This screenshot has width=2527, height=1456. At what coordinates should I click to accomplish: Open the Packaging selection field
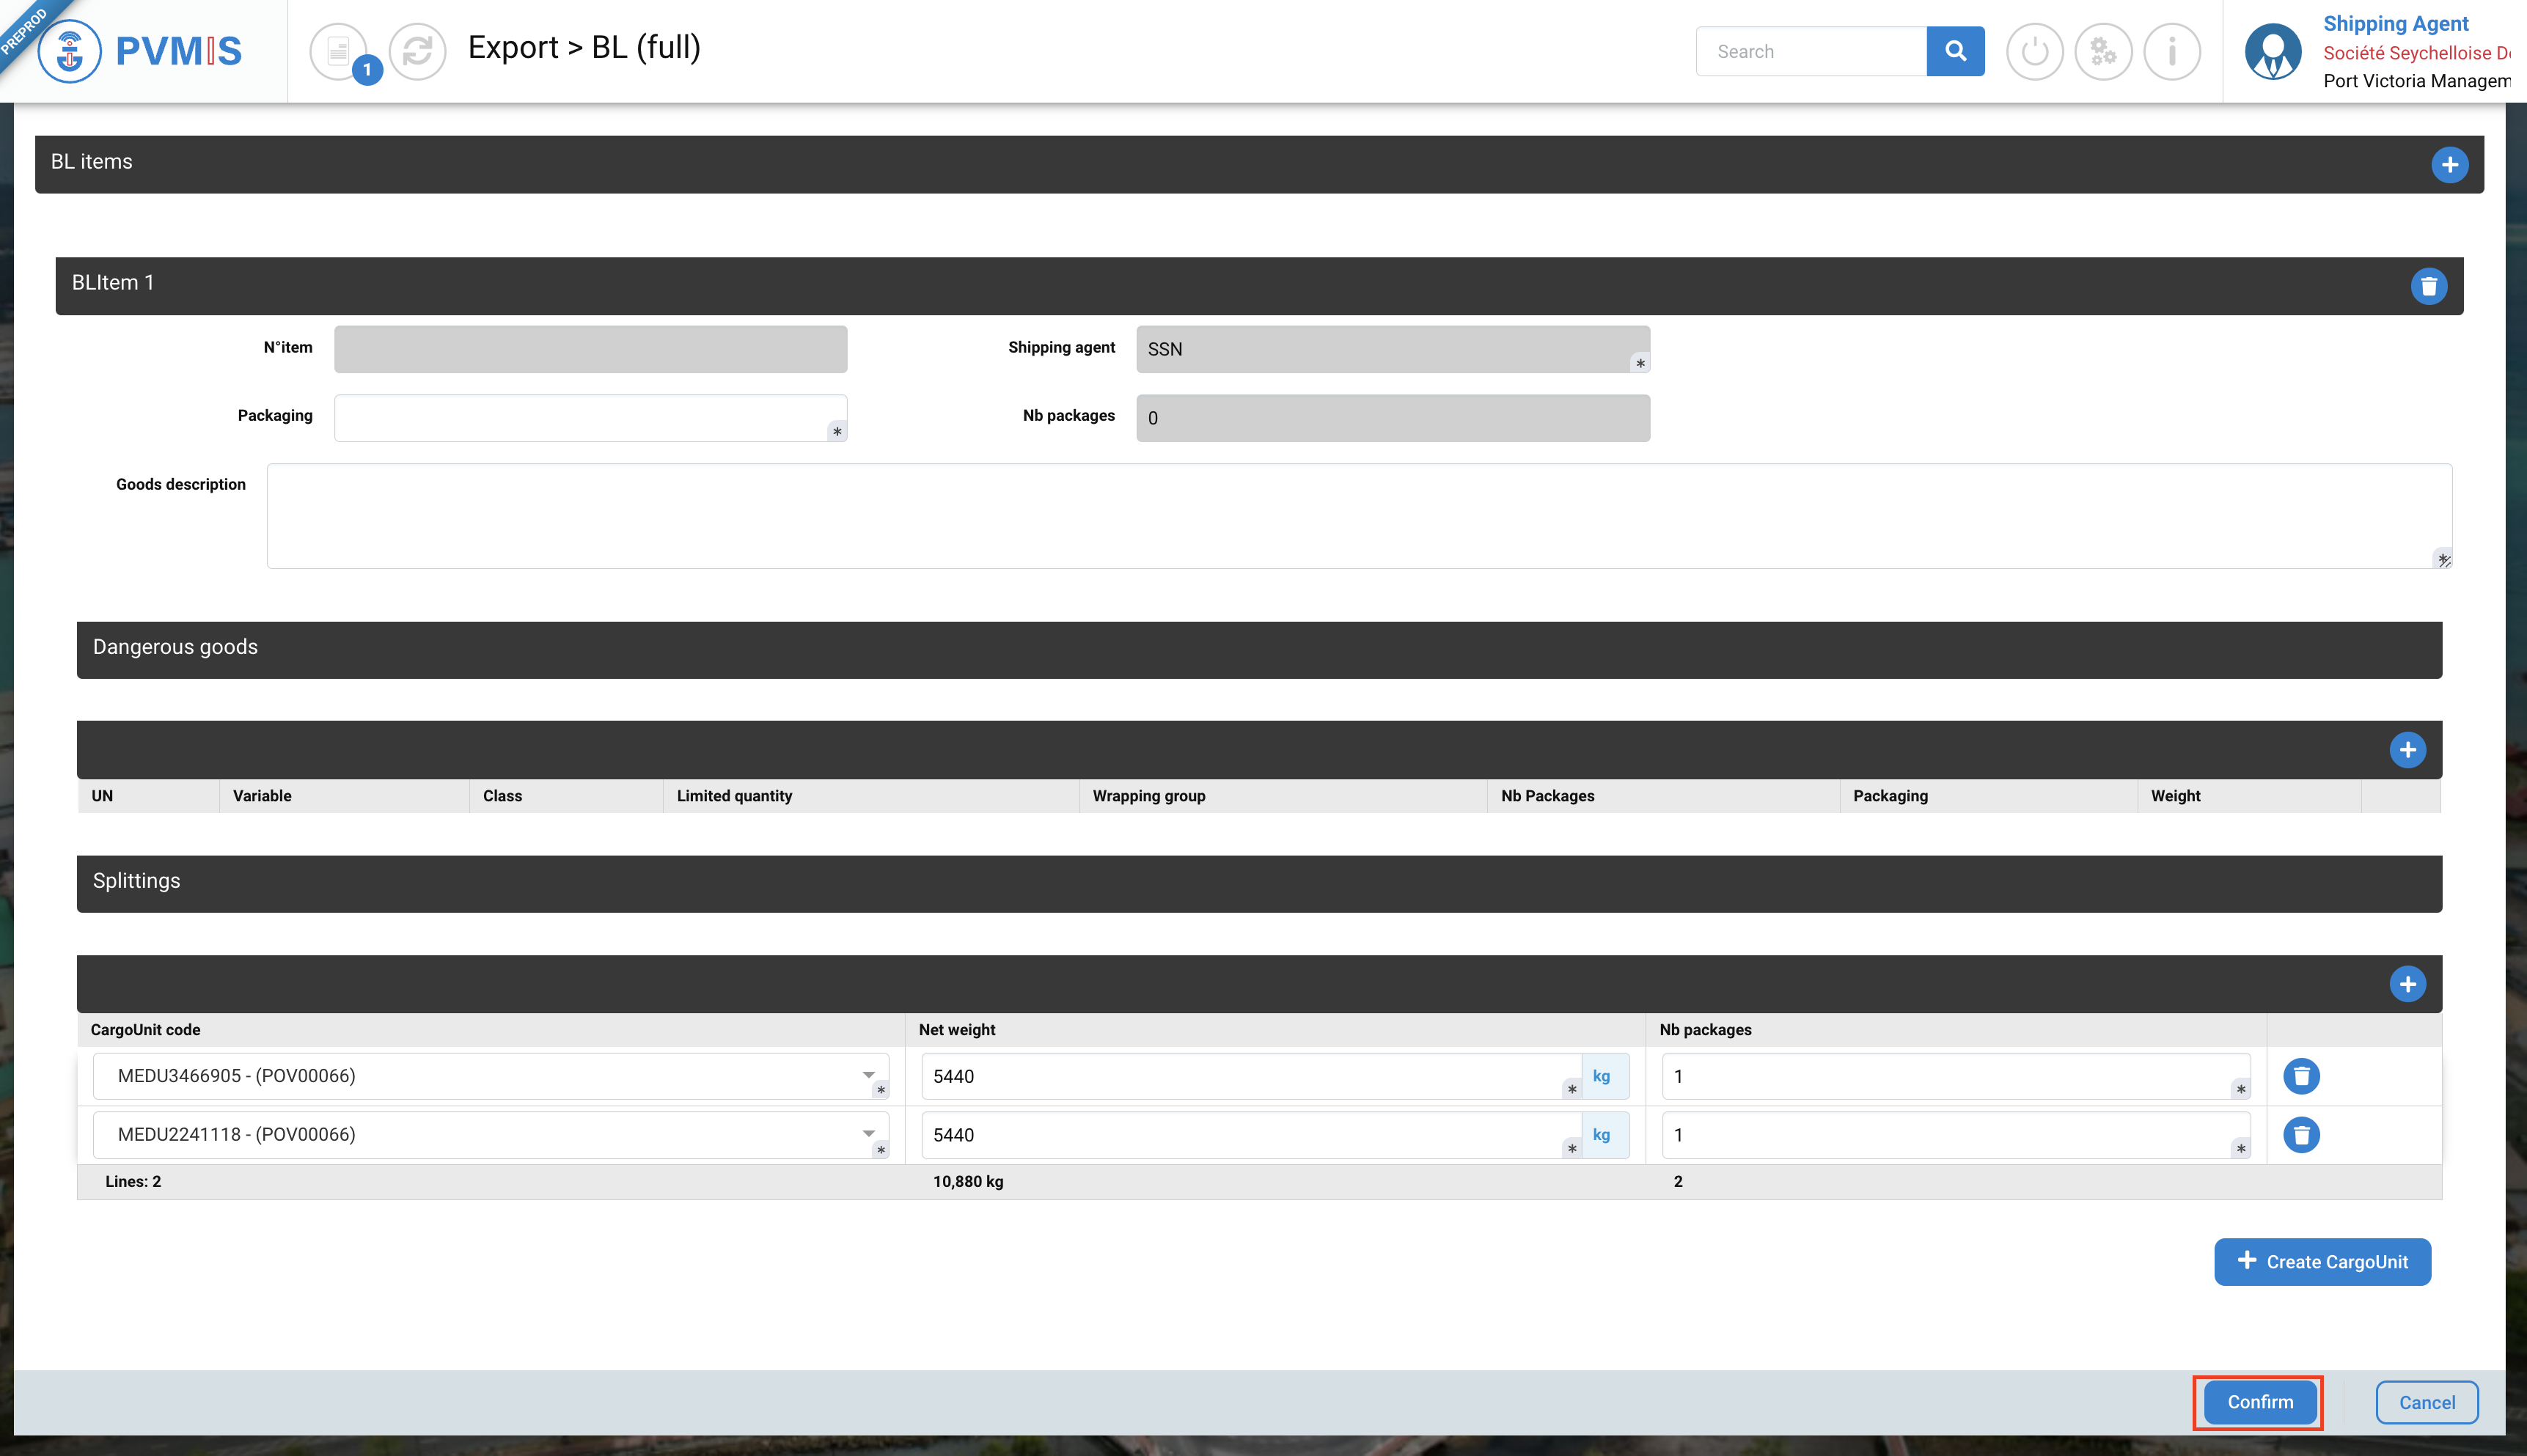(590, 418)
